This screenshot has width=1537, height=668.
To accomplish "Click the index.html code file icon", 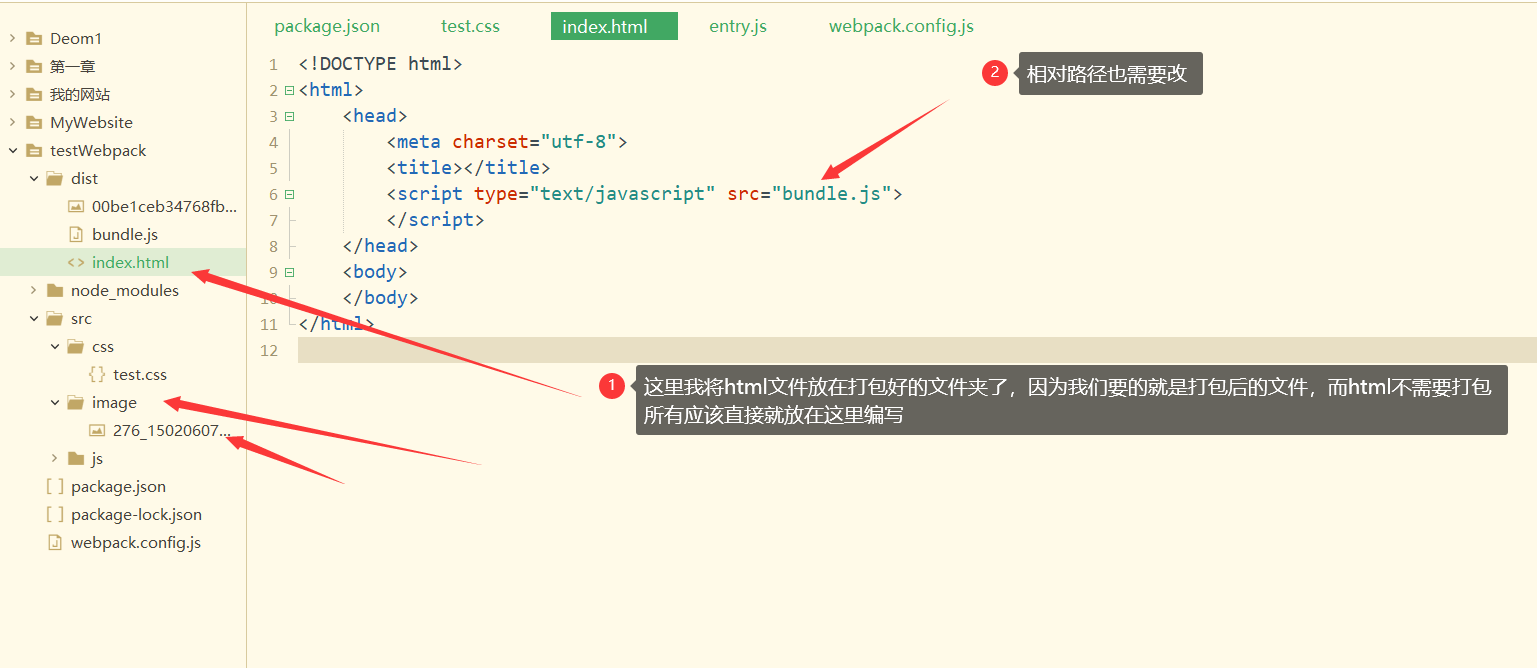I will [x=76, y=263].
